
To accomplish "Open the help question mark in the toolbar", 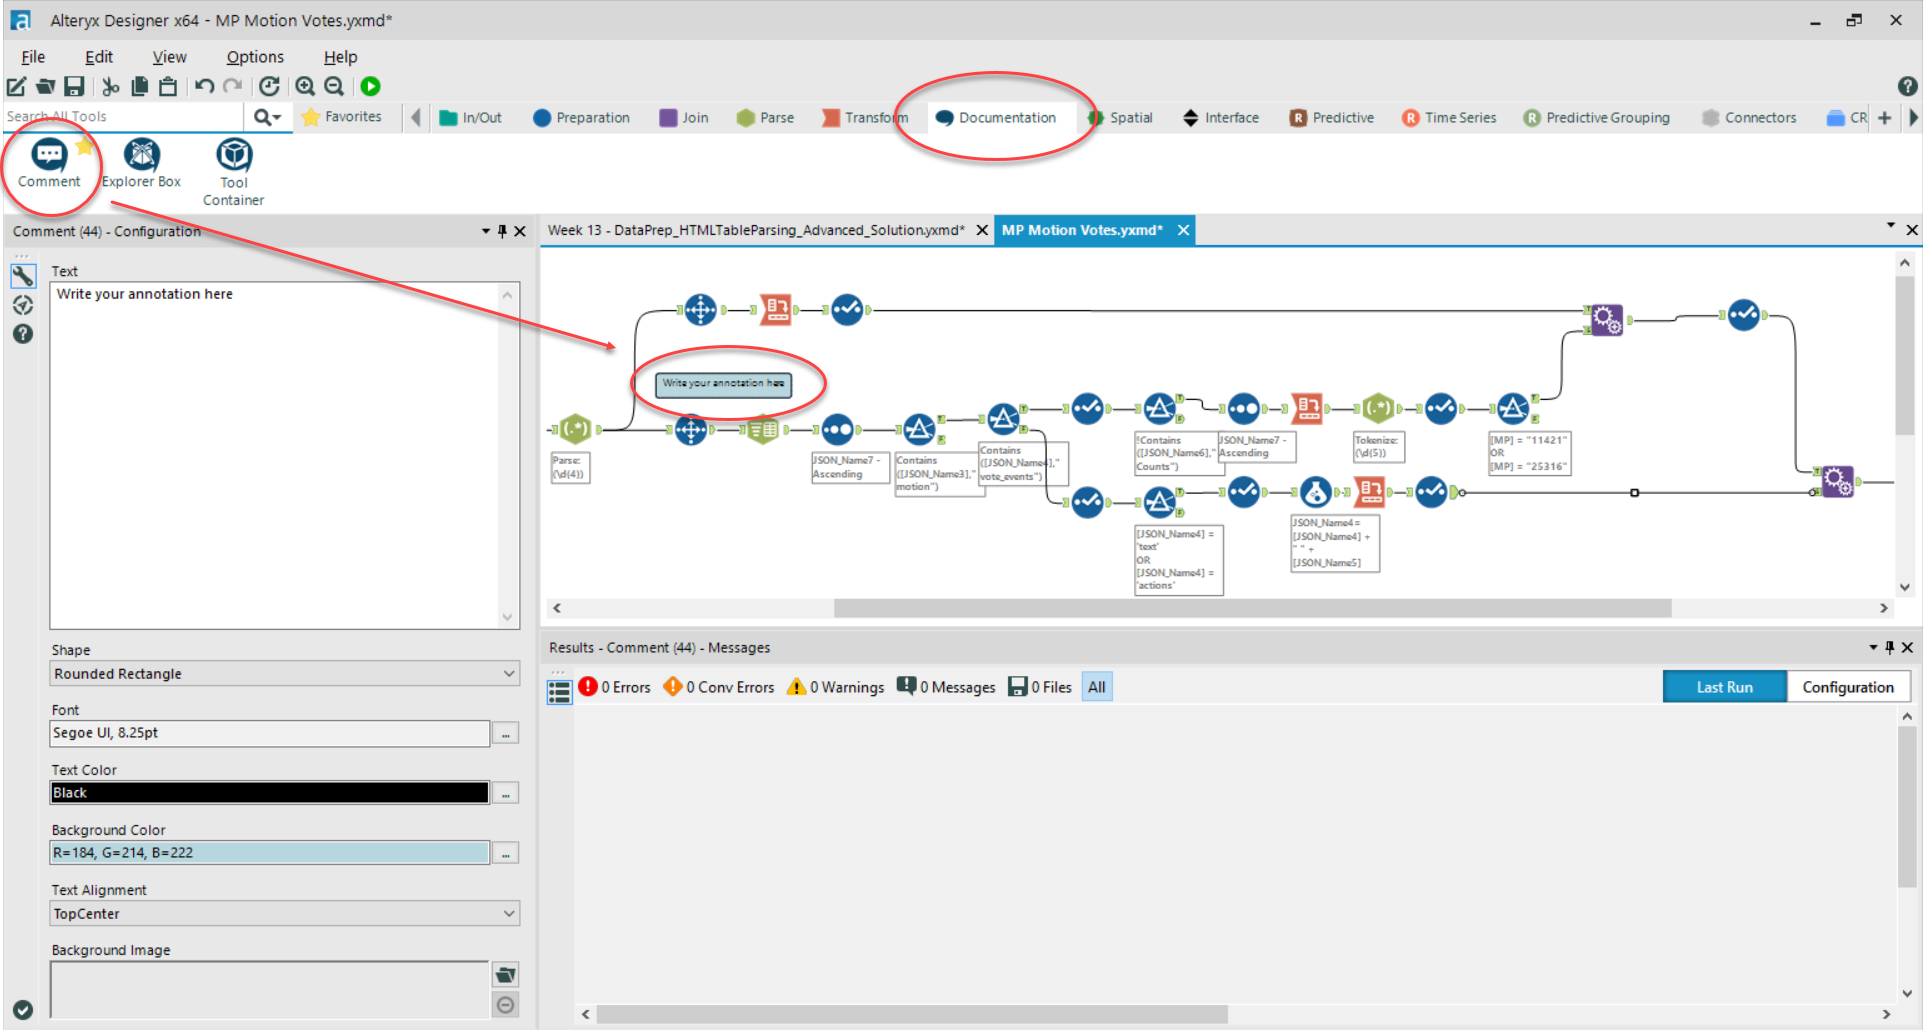I will click(1907, 87).
